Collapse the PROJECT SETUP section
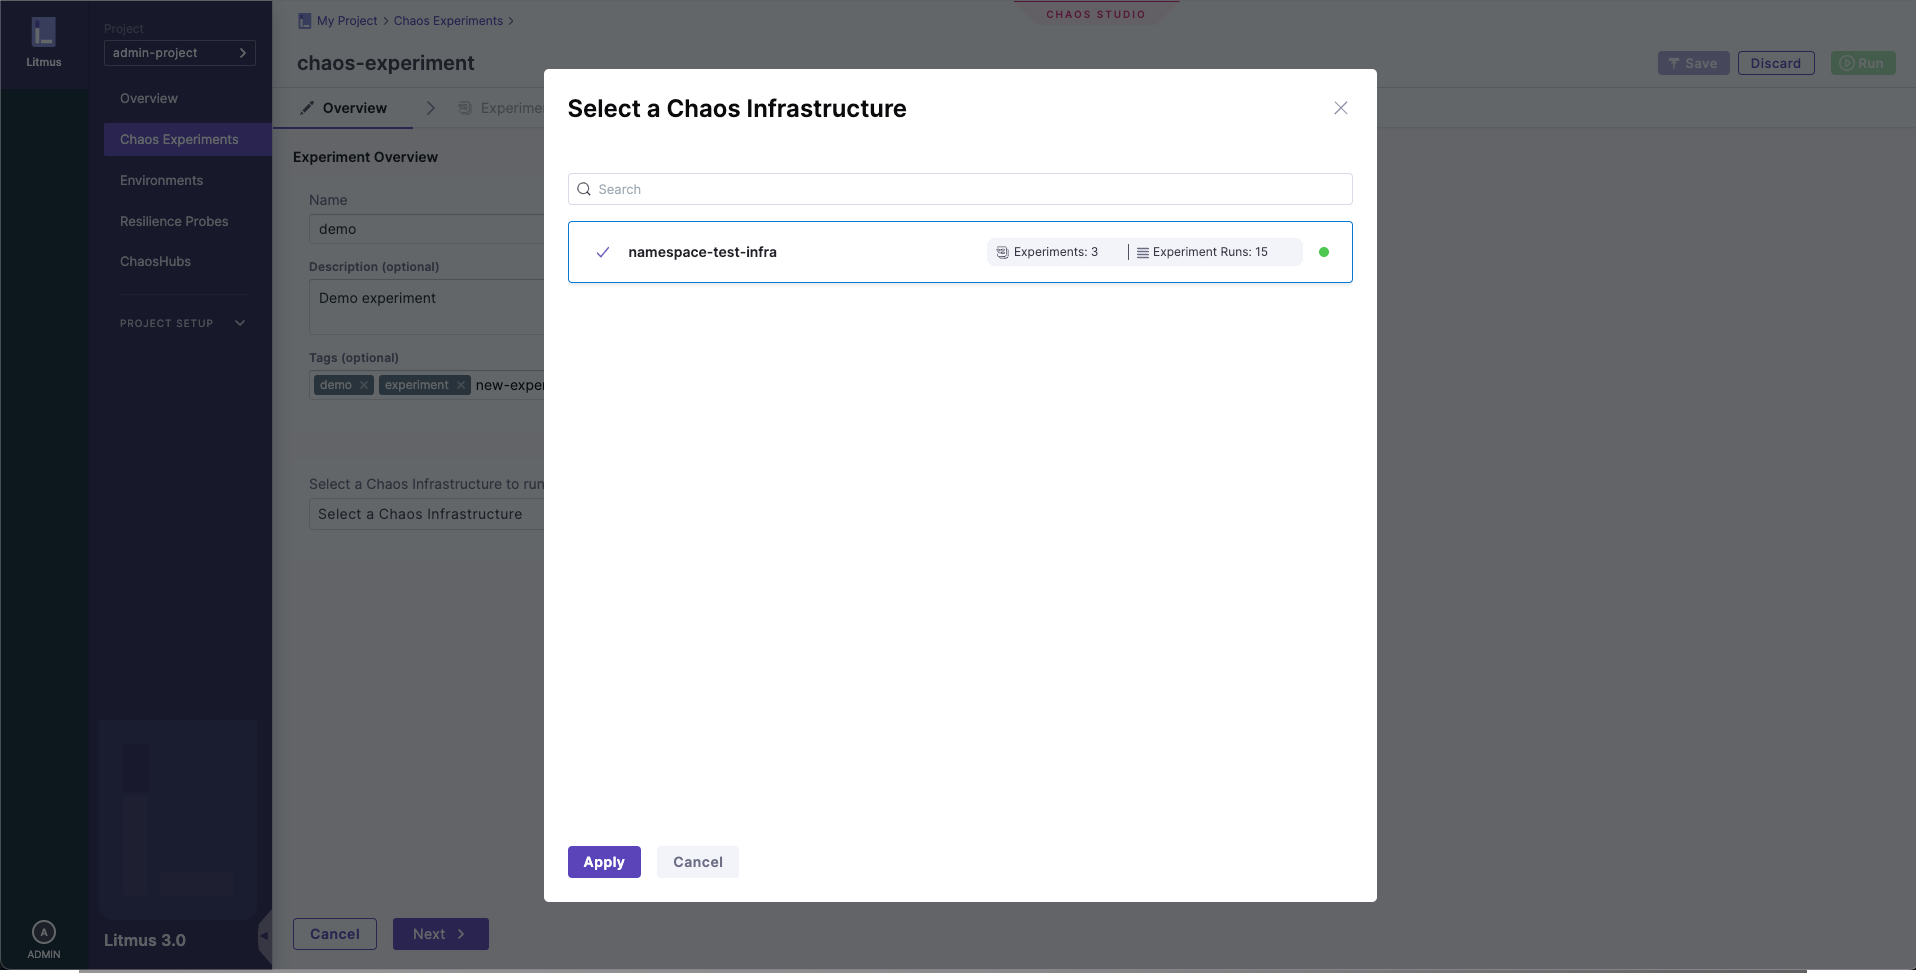 pyautogui.click(x=240, y=322)
